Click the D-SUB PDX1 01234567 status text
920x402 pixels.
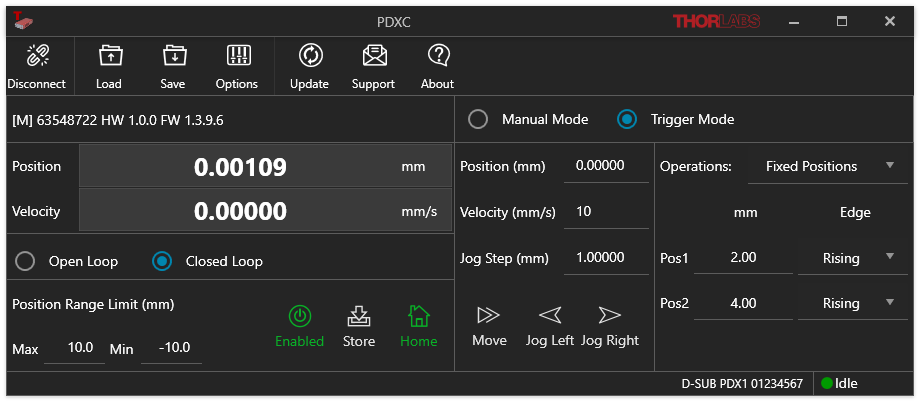742,384
